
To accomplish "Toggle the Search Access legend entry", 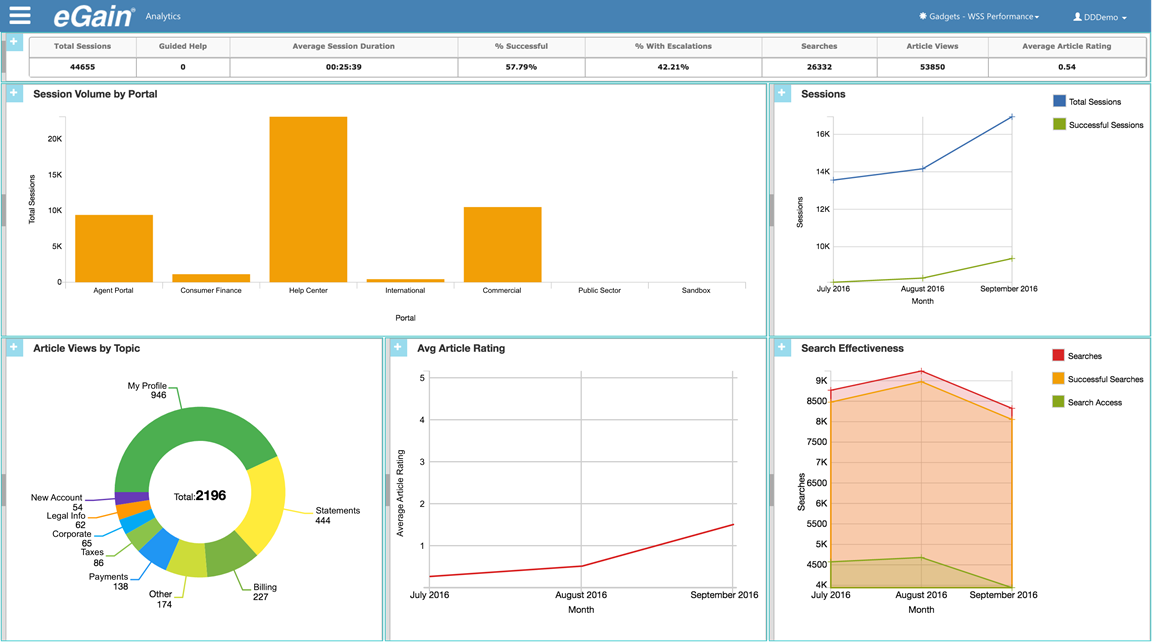I will coord(1094,402).
